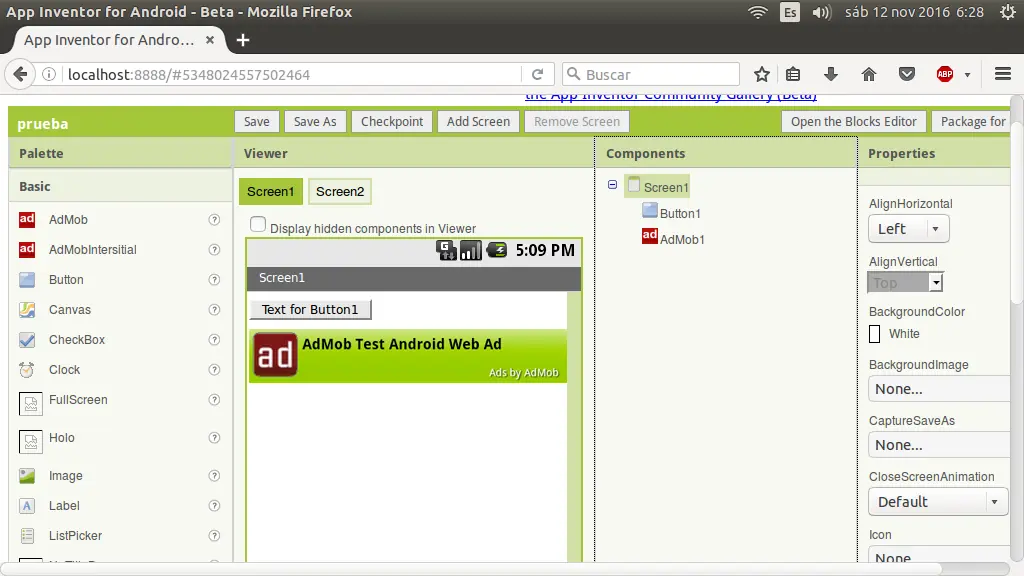Open help for Clock component
This screenshot has width=1024, height=576.
coord(214,370)
